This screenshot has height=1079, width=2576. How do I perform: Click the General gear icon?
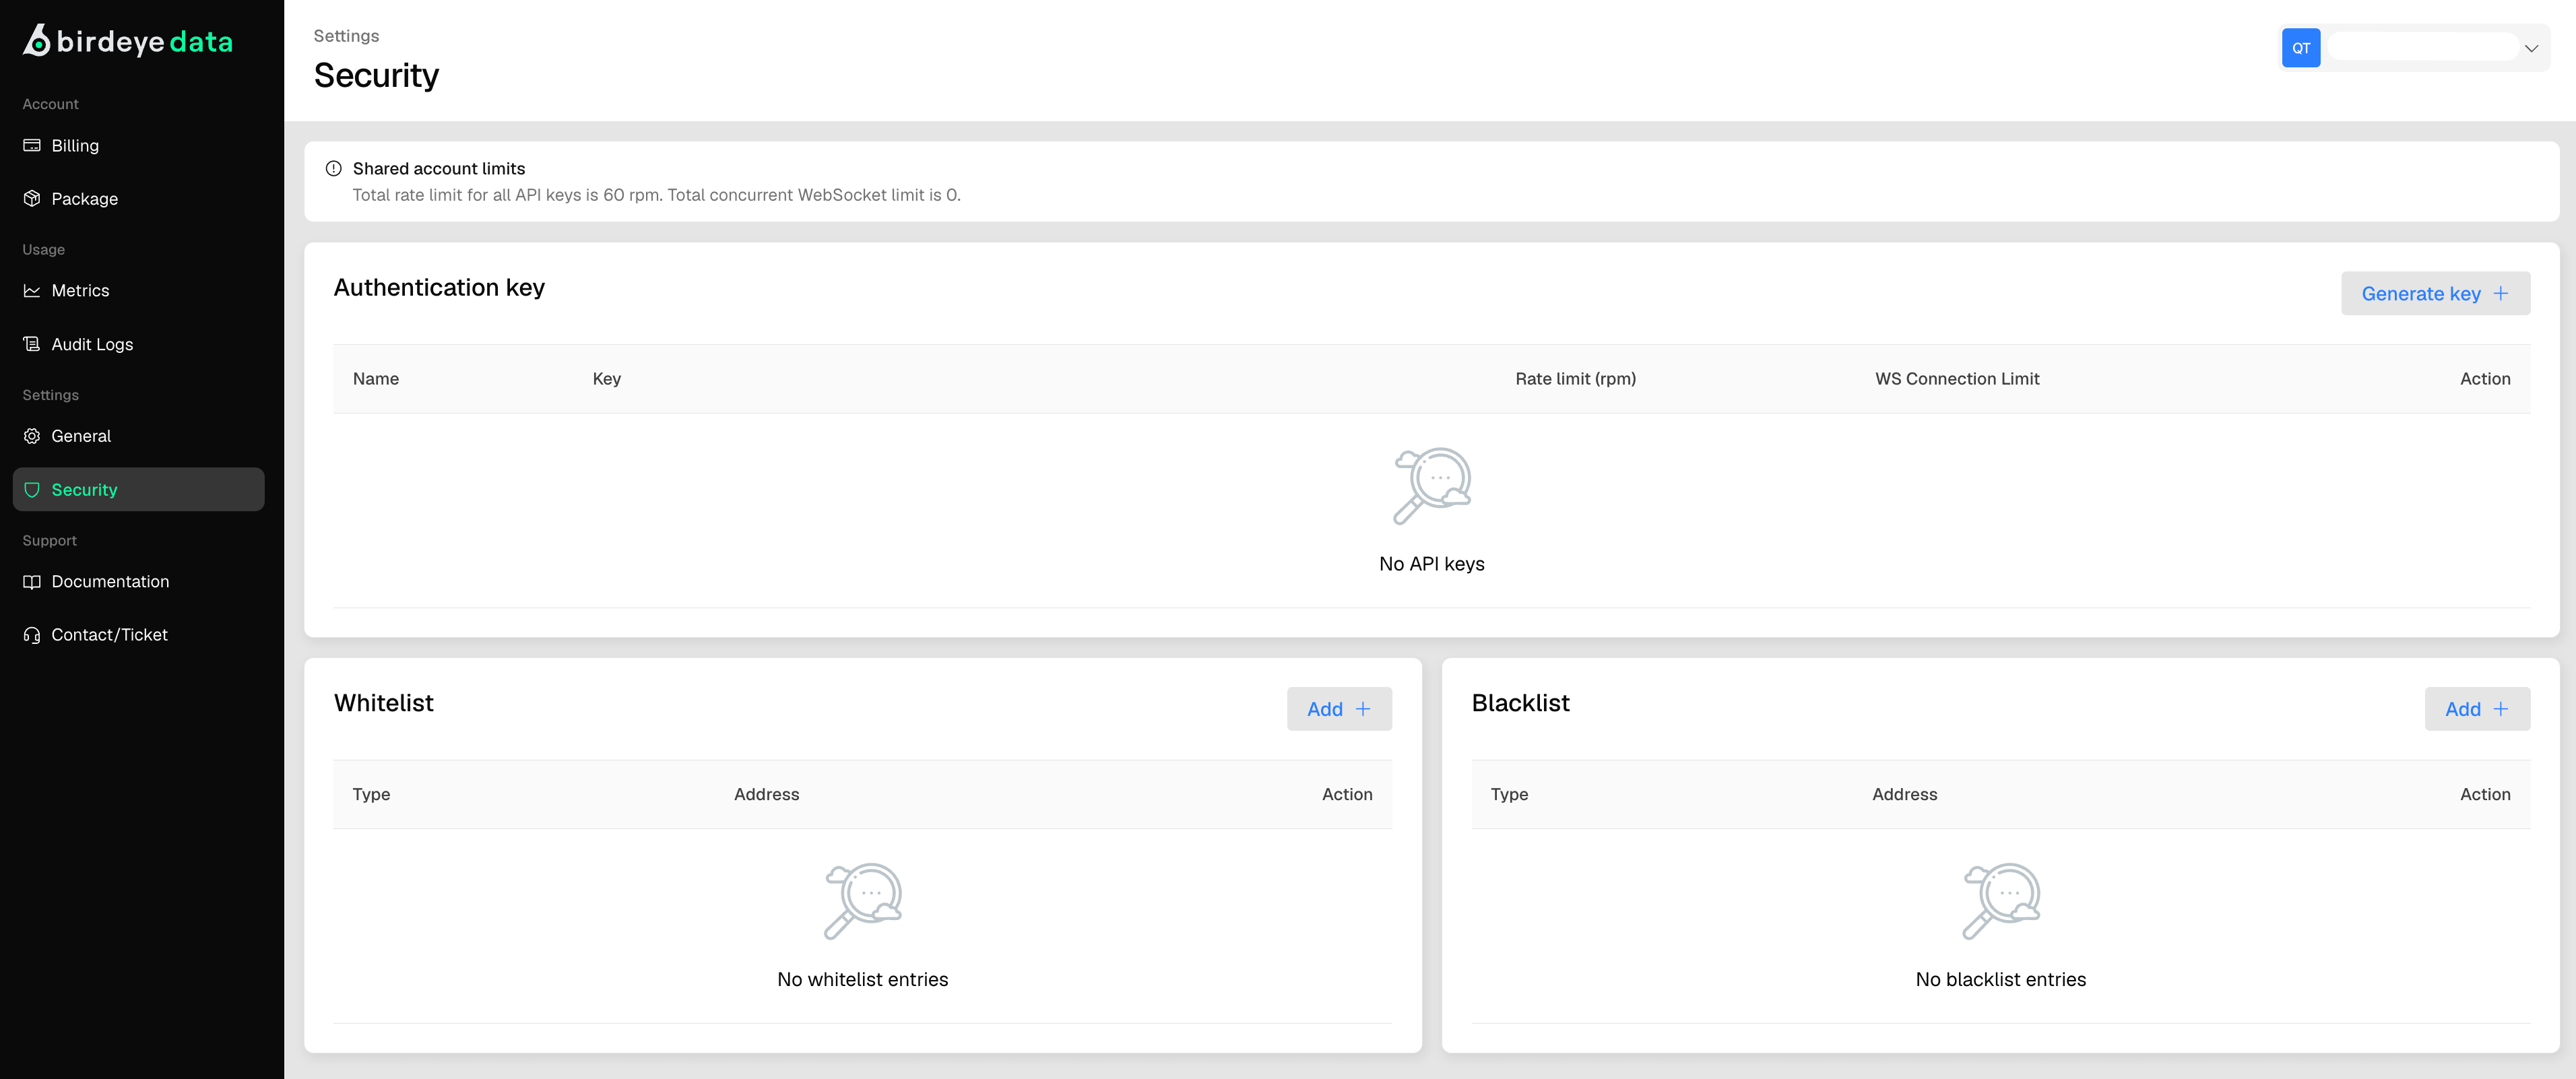pyautogui.click(x=32, y=436)
